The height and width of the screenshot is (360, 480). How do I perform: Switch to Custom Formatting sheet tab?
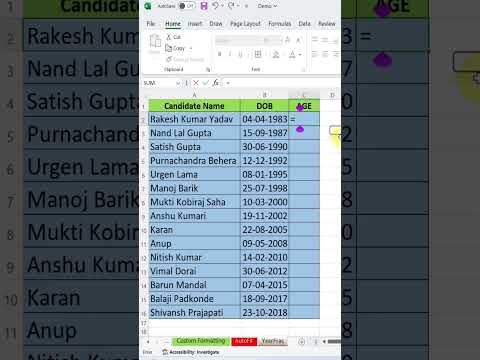pyautogui.click(x=201, y=341)
